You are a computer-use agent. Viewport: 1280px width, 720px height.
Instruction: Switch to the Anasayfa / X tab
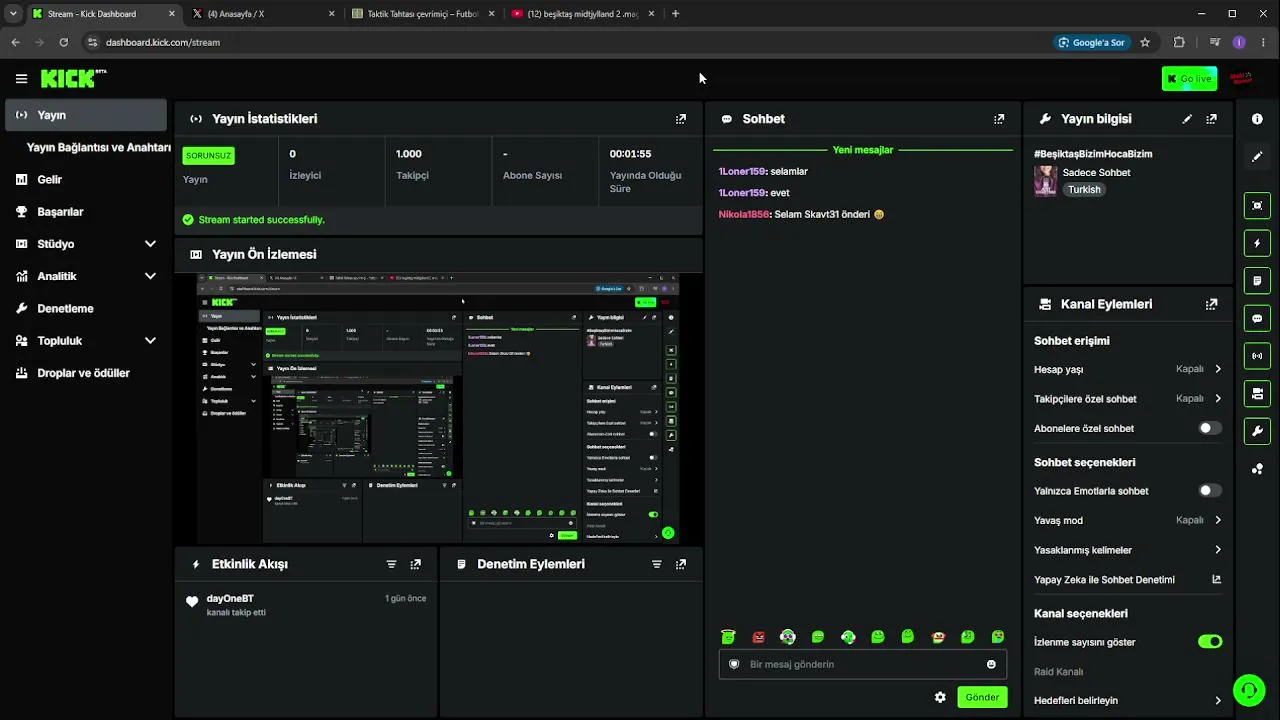coord(264,14)
